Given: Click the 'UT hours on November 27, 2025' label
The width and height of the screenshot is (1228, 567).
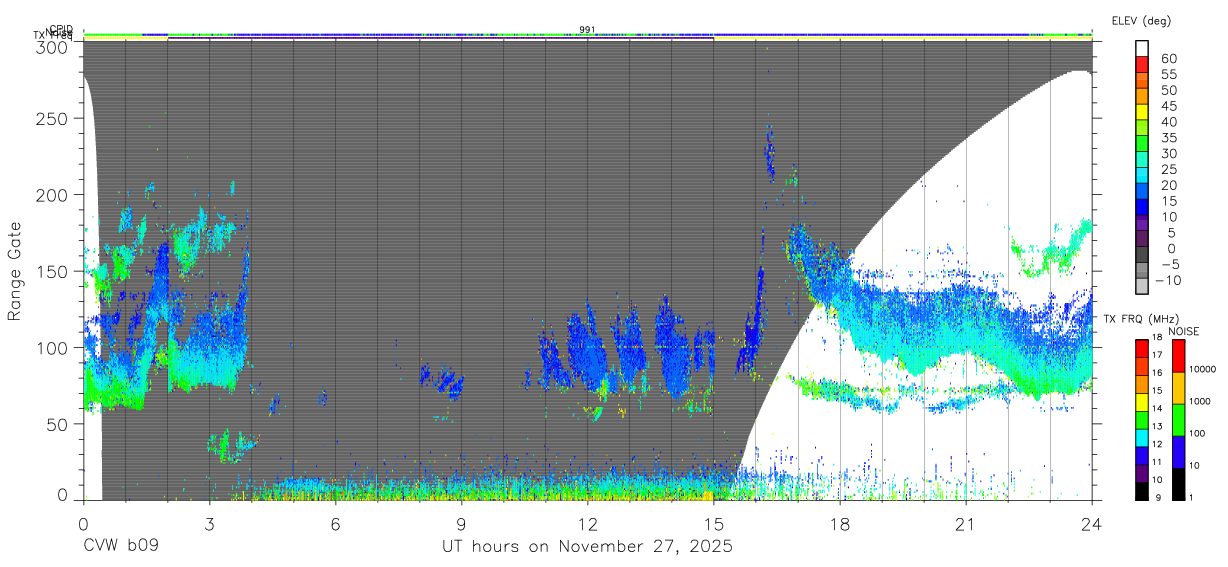Looking at the screenshot, I should 588,547.
